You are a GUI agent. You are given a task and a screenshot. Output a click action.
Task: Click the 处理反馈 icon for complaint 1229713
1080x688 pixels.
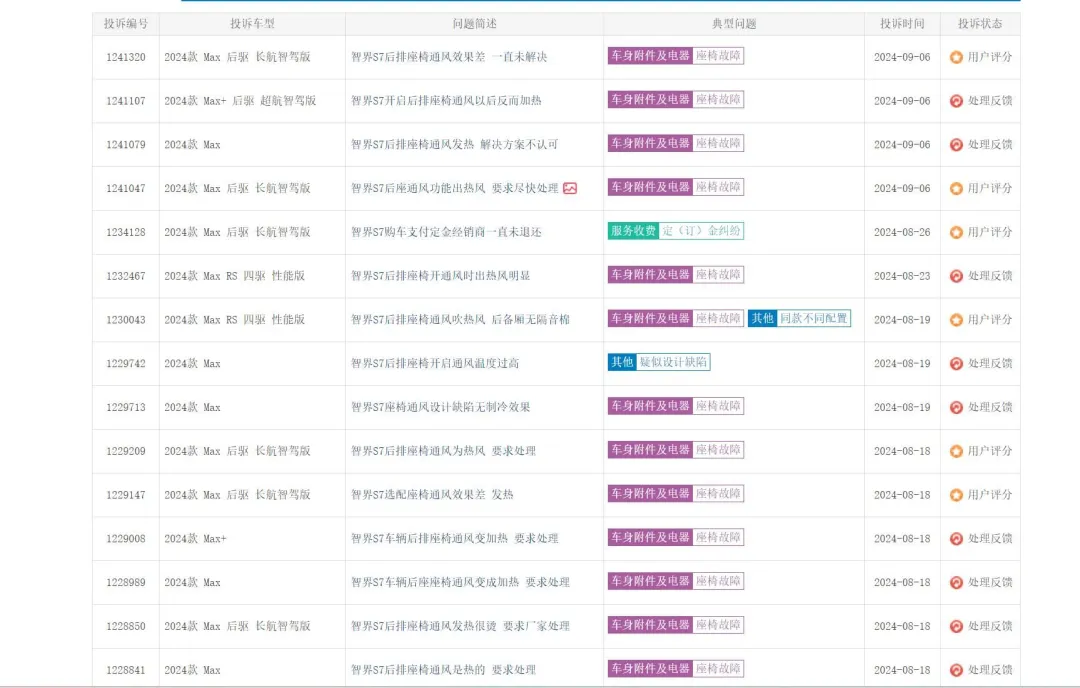(x=956, y=408)
